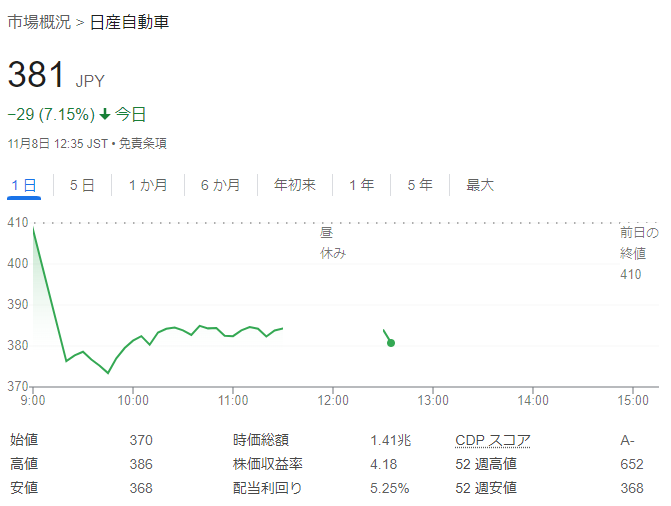Click the green down arrow beside 7.15%
The image size is (671, 506).
(x=105, y=114)
